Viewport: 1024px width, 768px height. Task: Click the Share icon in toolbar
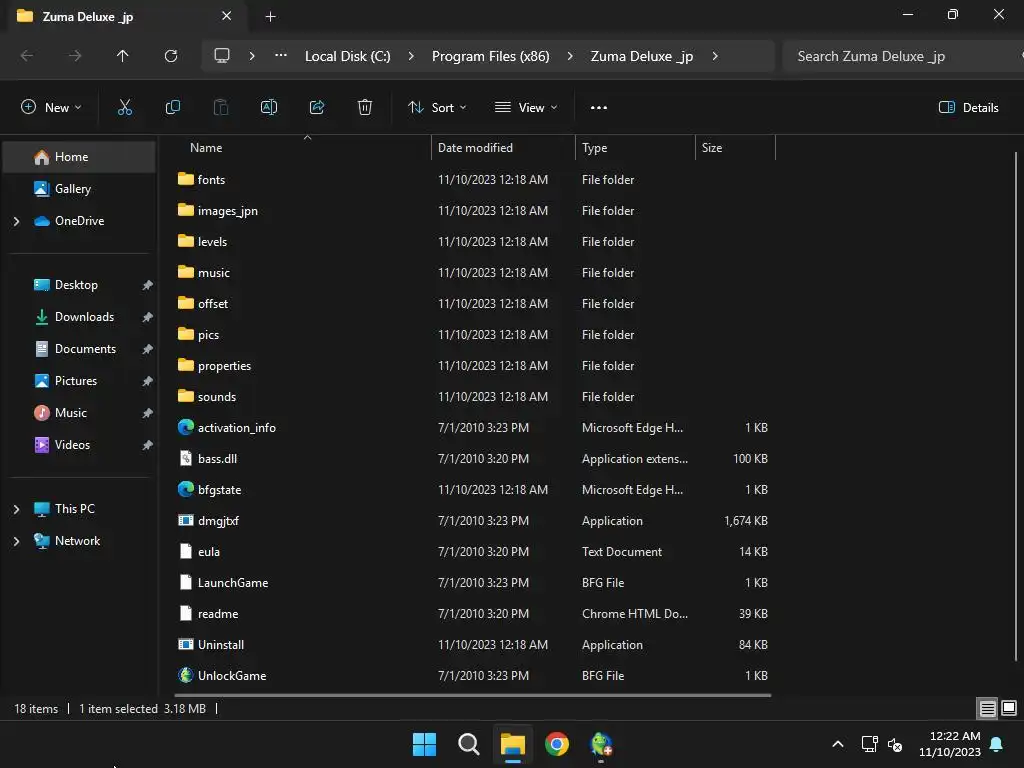317,108
